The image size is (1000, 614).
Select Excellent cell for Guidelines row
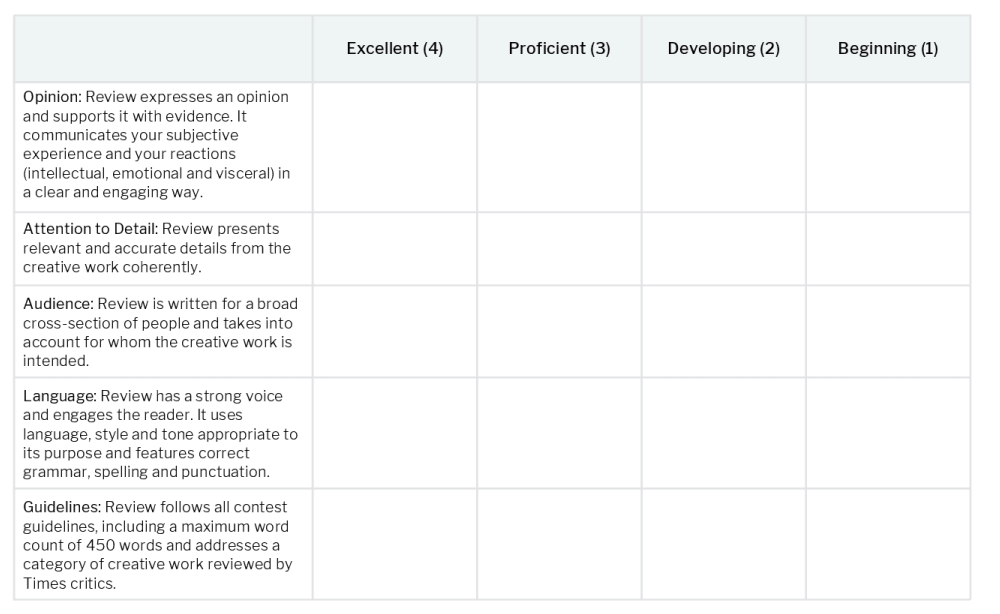394,545
